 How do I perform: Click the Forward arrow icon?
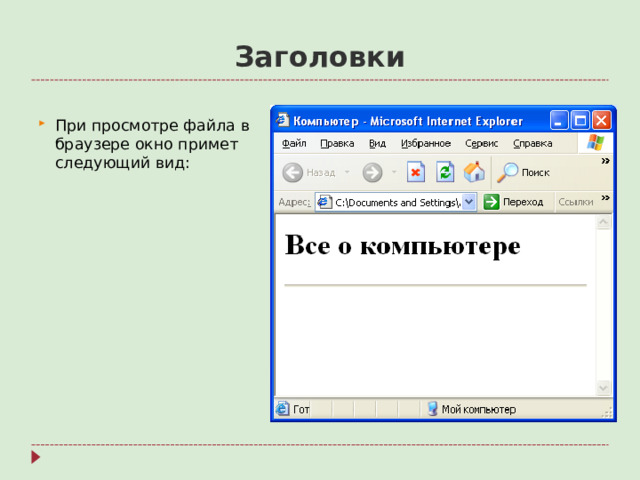[372, 172]
